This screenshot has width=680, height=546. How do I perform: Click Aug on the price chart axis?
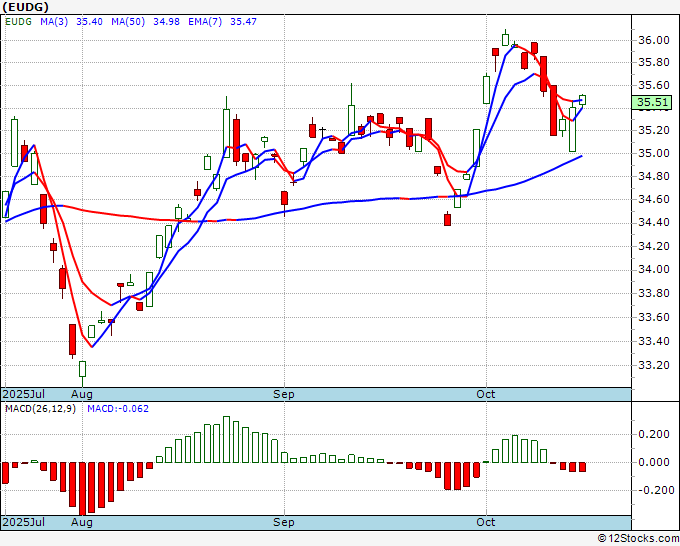(82, 394)
